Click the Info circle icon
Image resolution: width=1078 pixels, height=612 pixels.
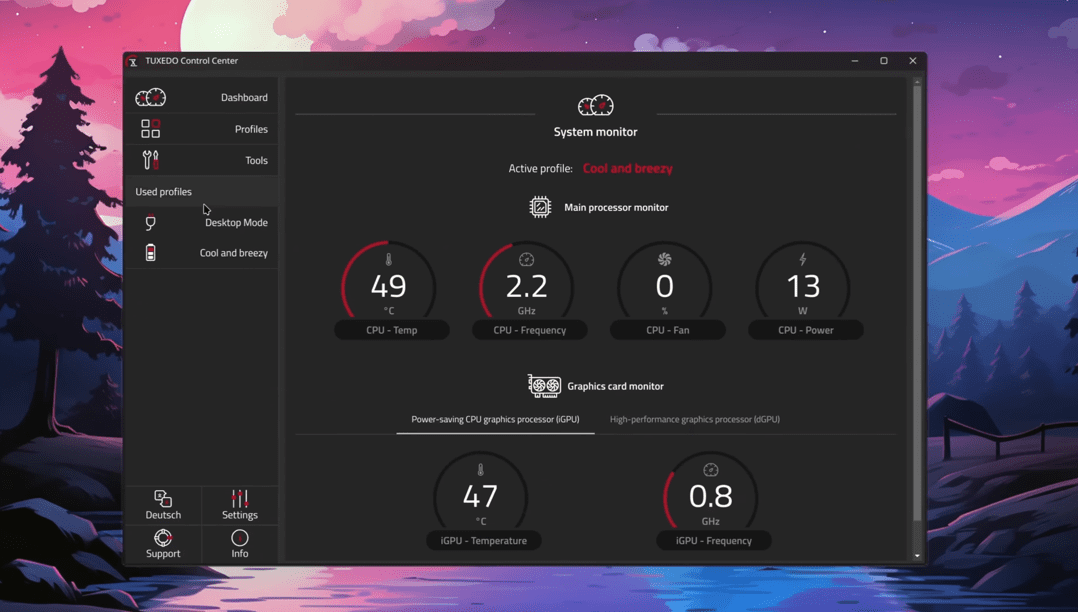click(240, 538)
